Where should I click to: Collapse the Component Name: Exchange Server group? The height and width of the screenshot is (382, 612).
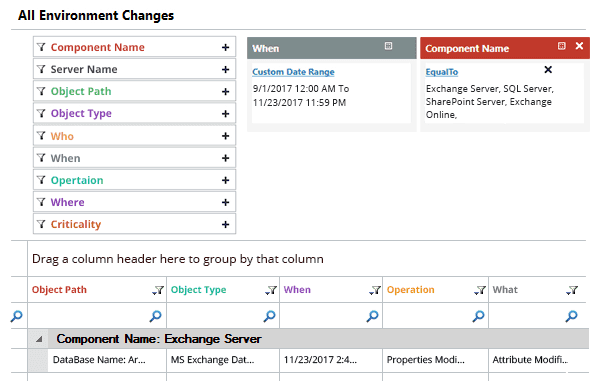point(39,339)
